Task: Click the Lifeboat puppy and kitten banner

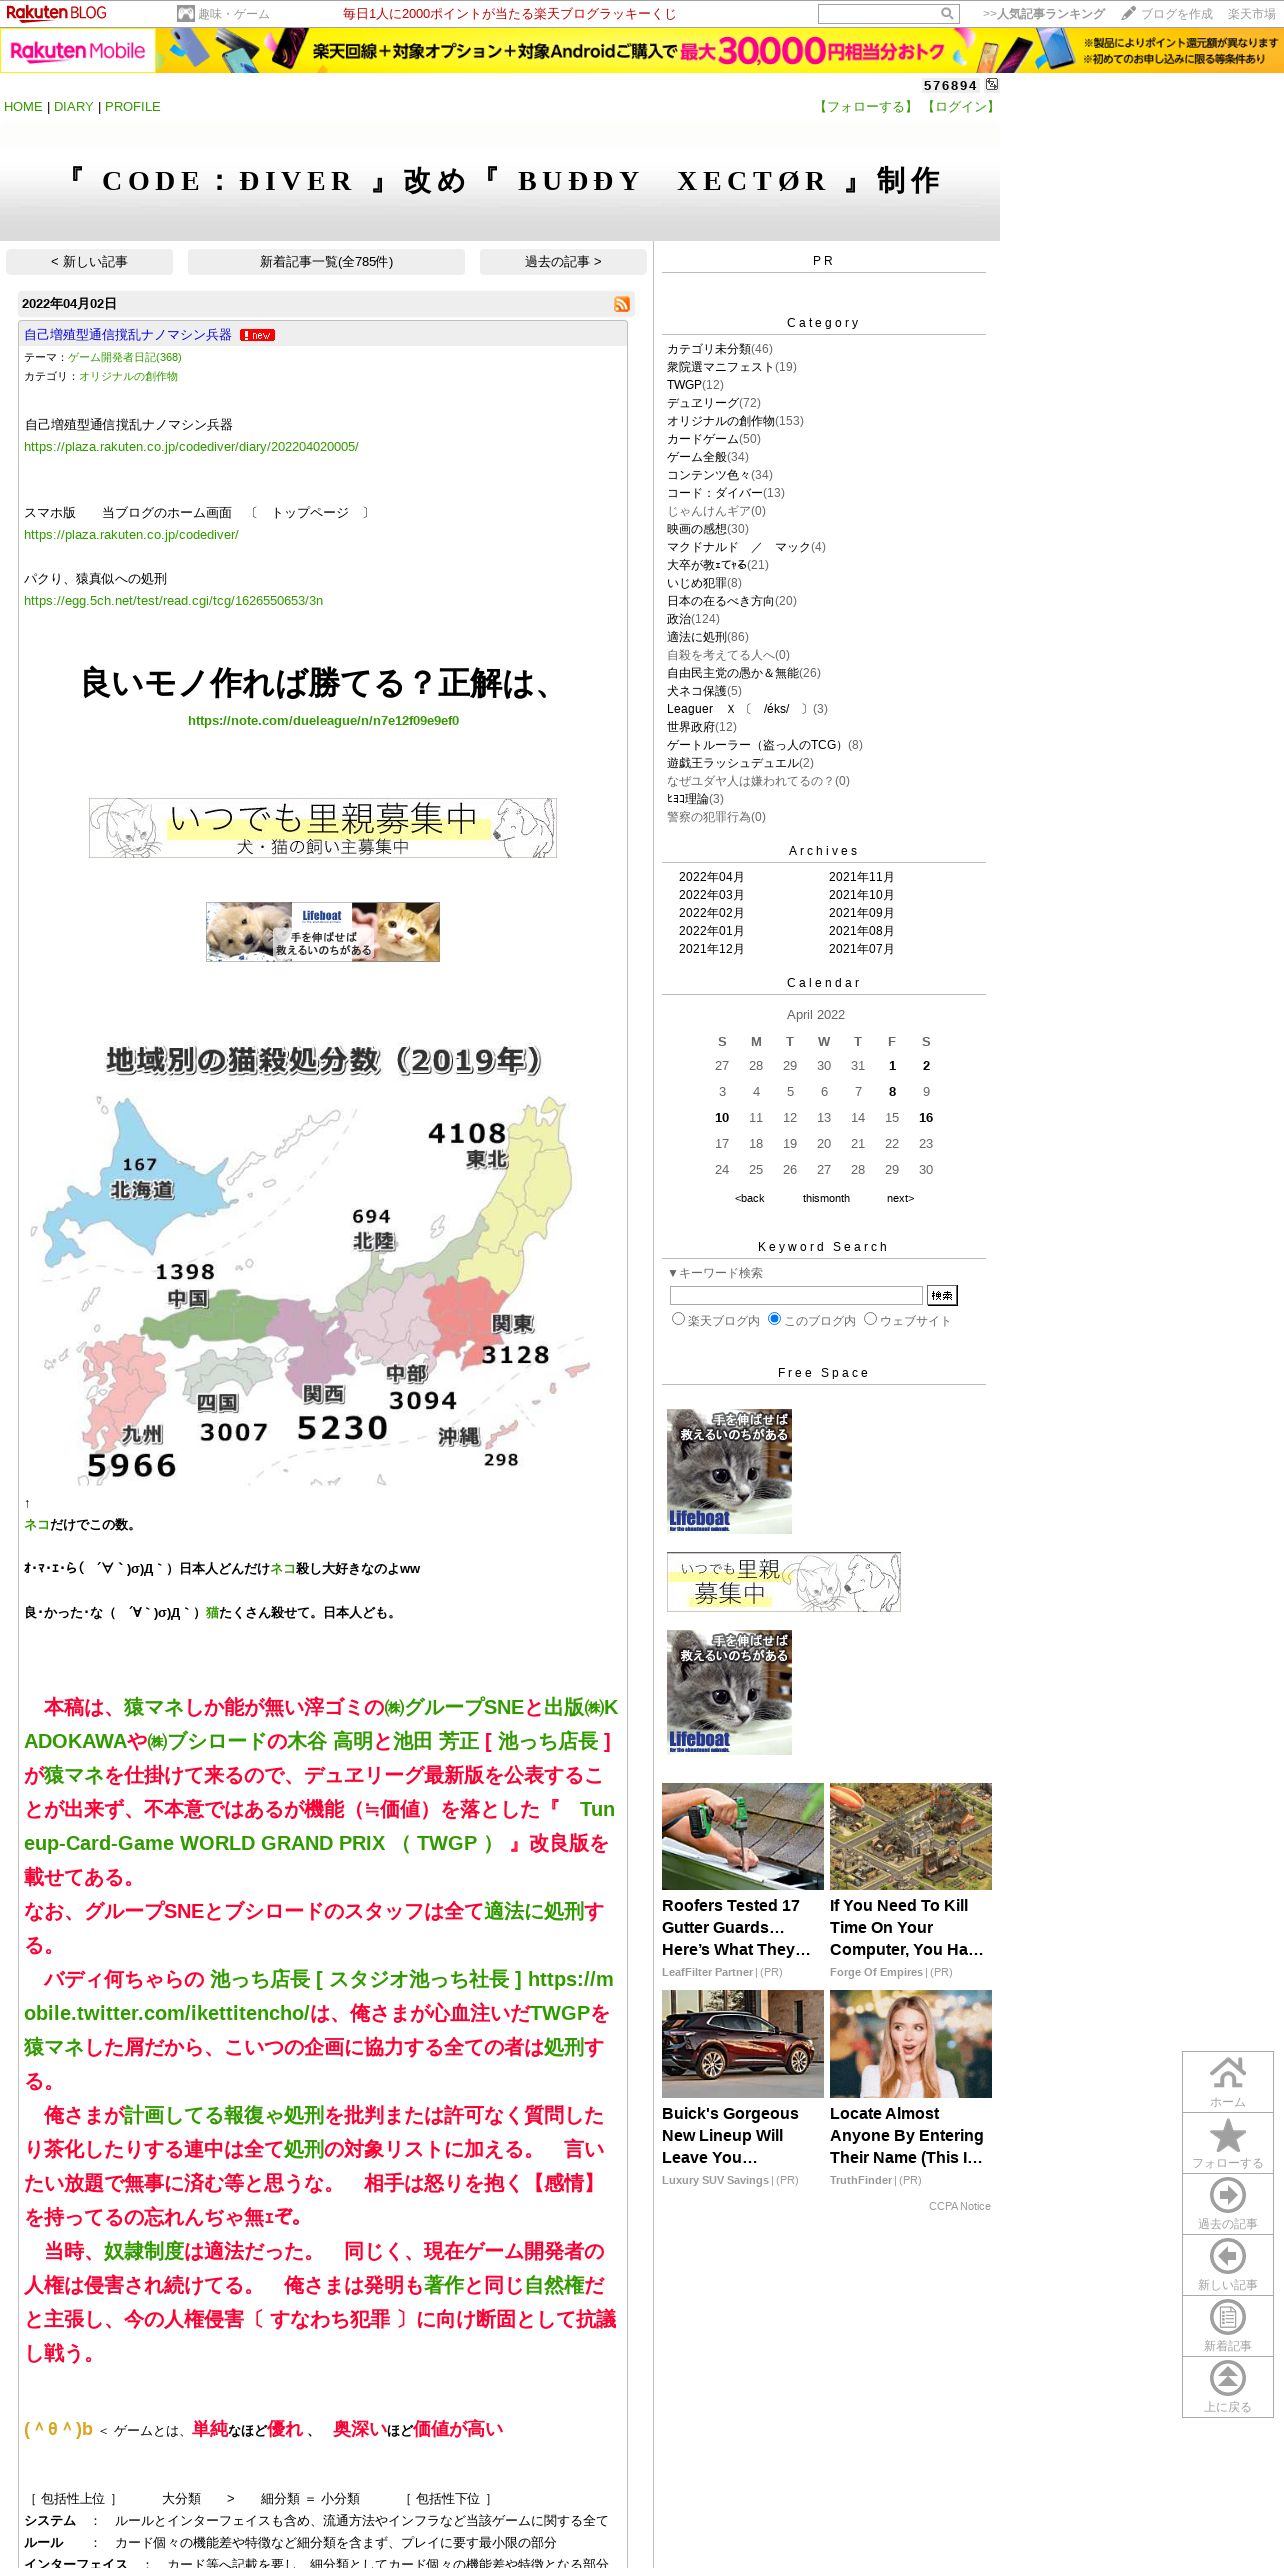Action: [323, 932]
